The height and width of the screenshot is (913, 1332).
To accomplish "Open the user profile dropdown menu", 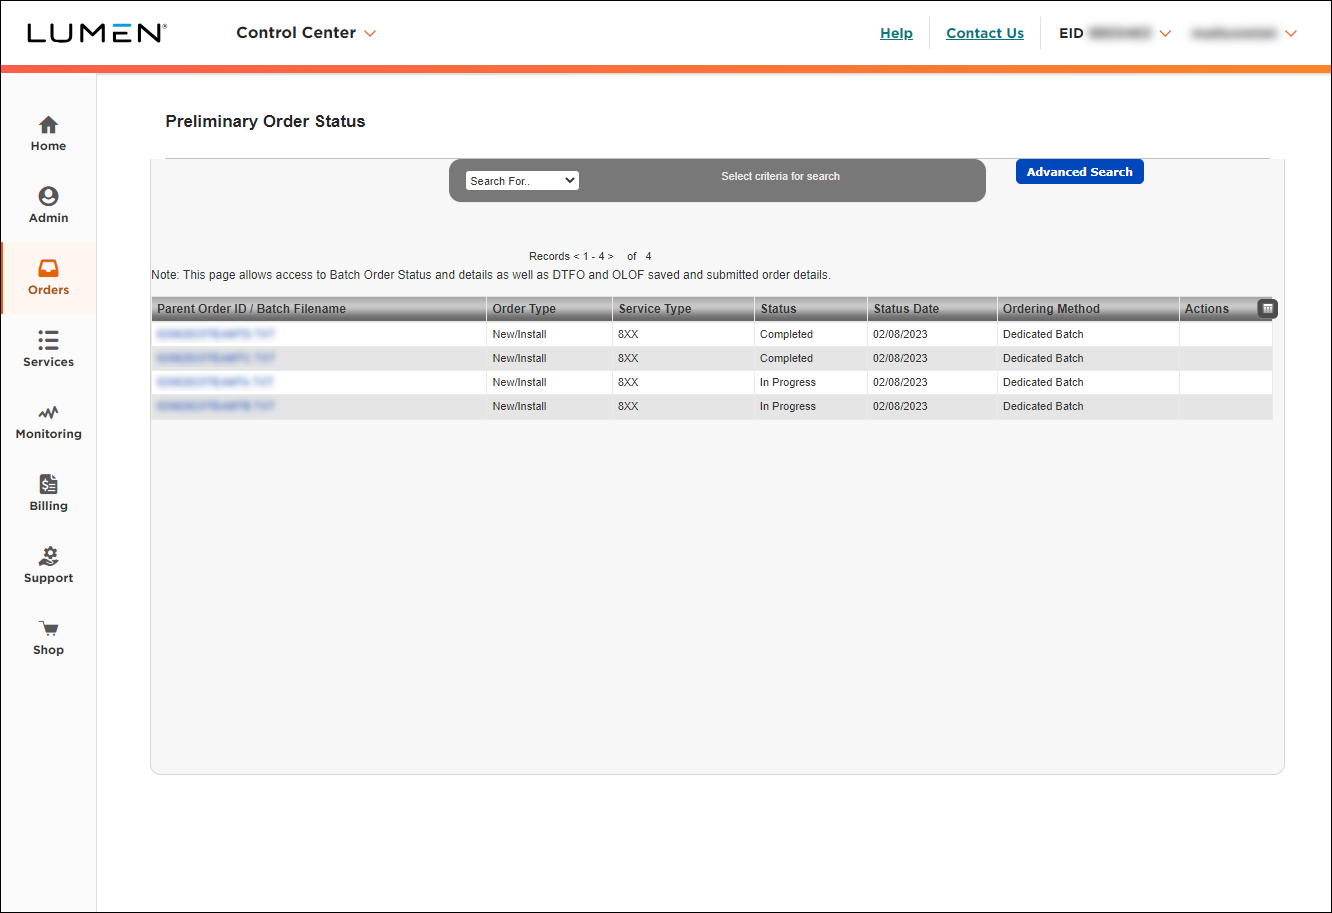I will pos(1243,33).
